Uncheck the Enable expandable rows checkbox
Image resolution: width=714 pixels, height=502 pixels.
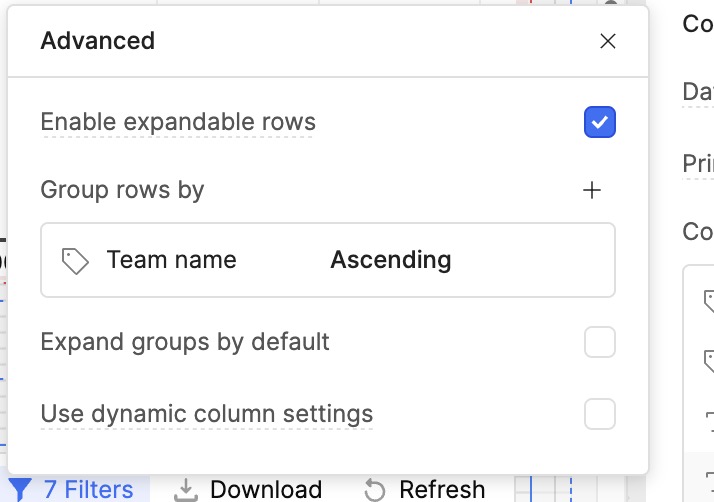599,123
